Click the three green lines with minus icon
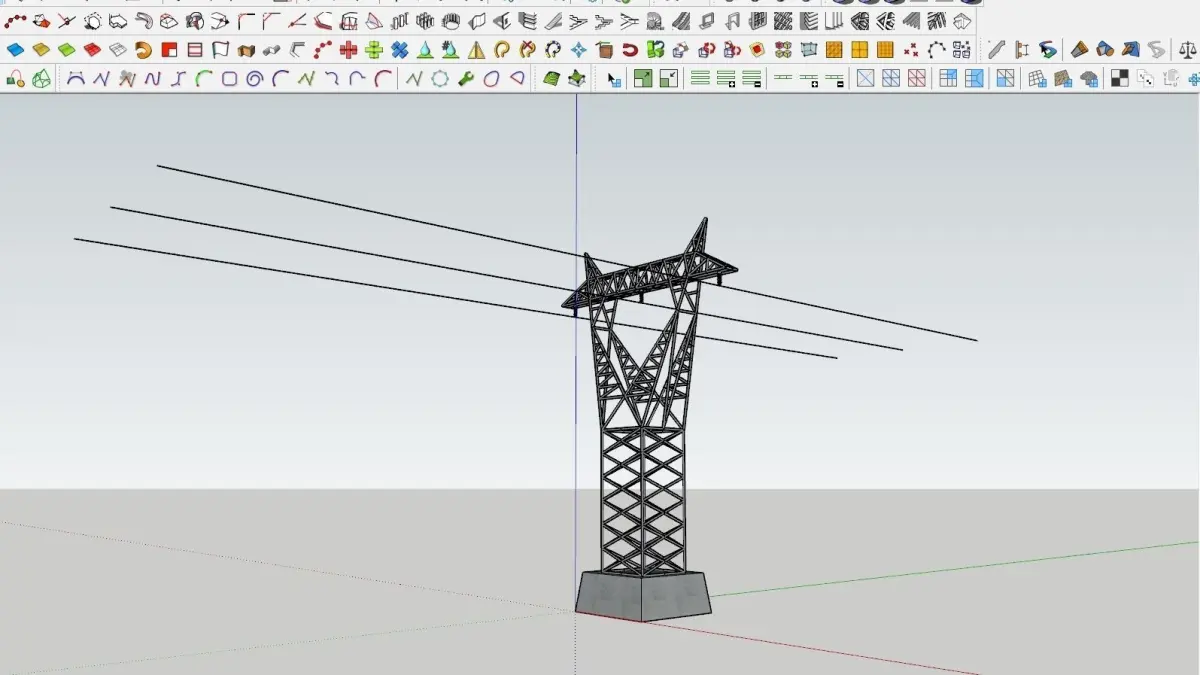The width and height of the screenshot is (1200, 675). (x=751, y=78)
